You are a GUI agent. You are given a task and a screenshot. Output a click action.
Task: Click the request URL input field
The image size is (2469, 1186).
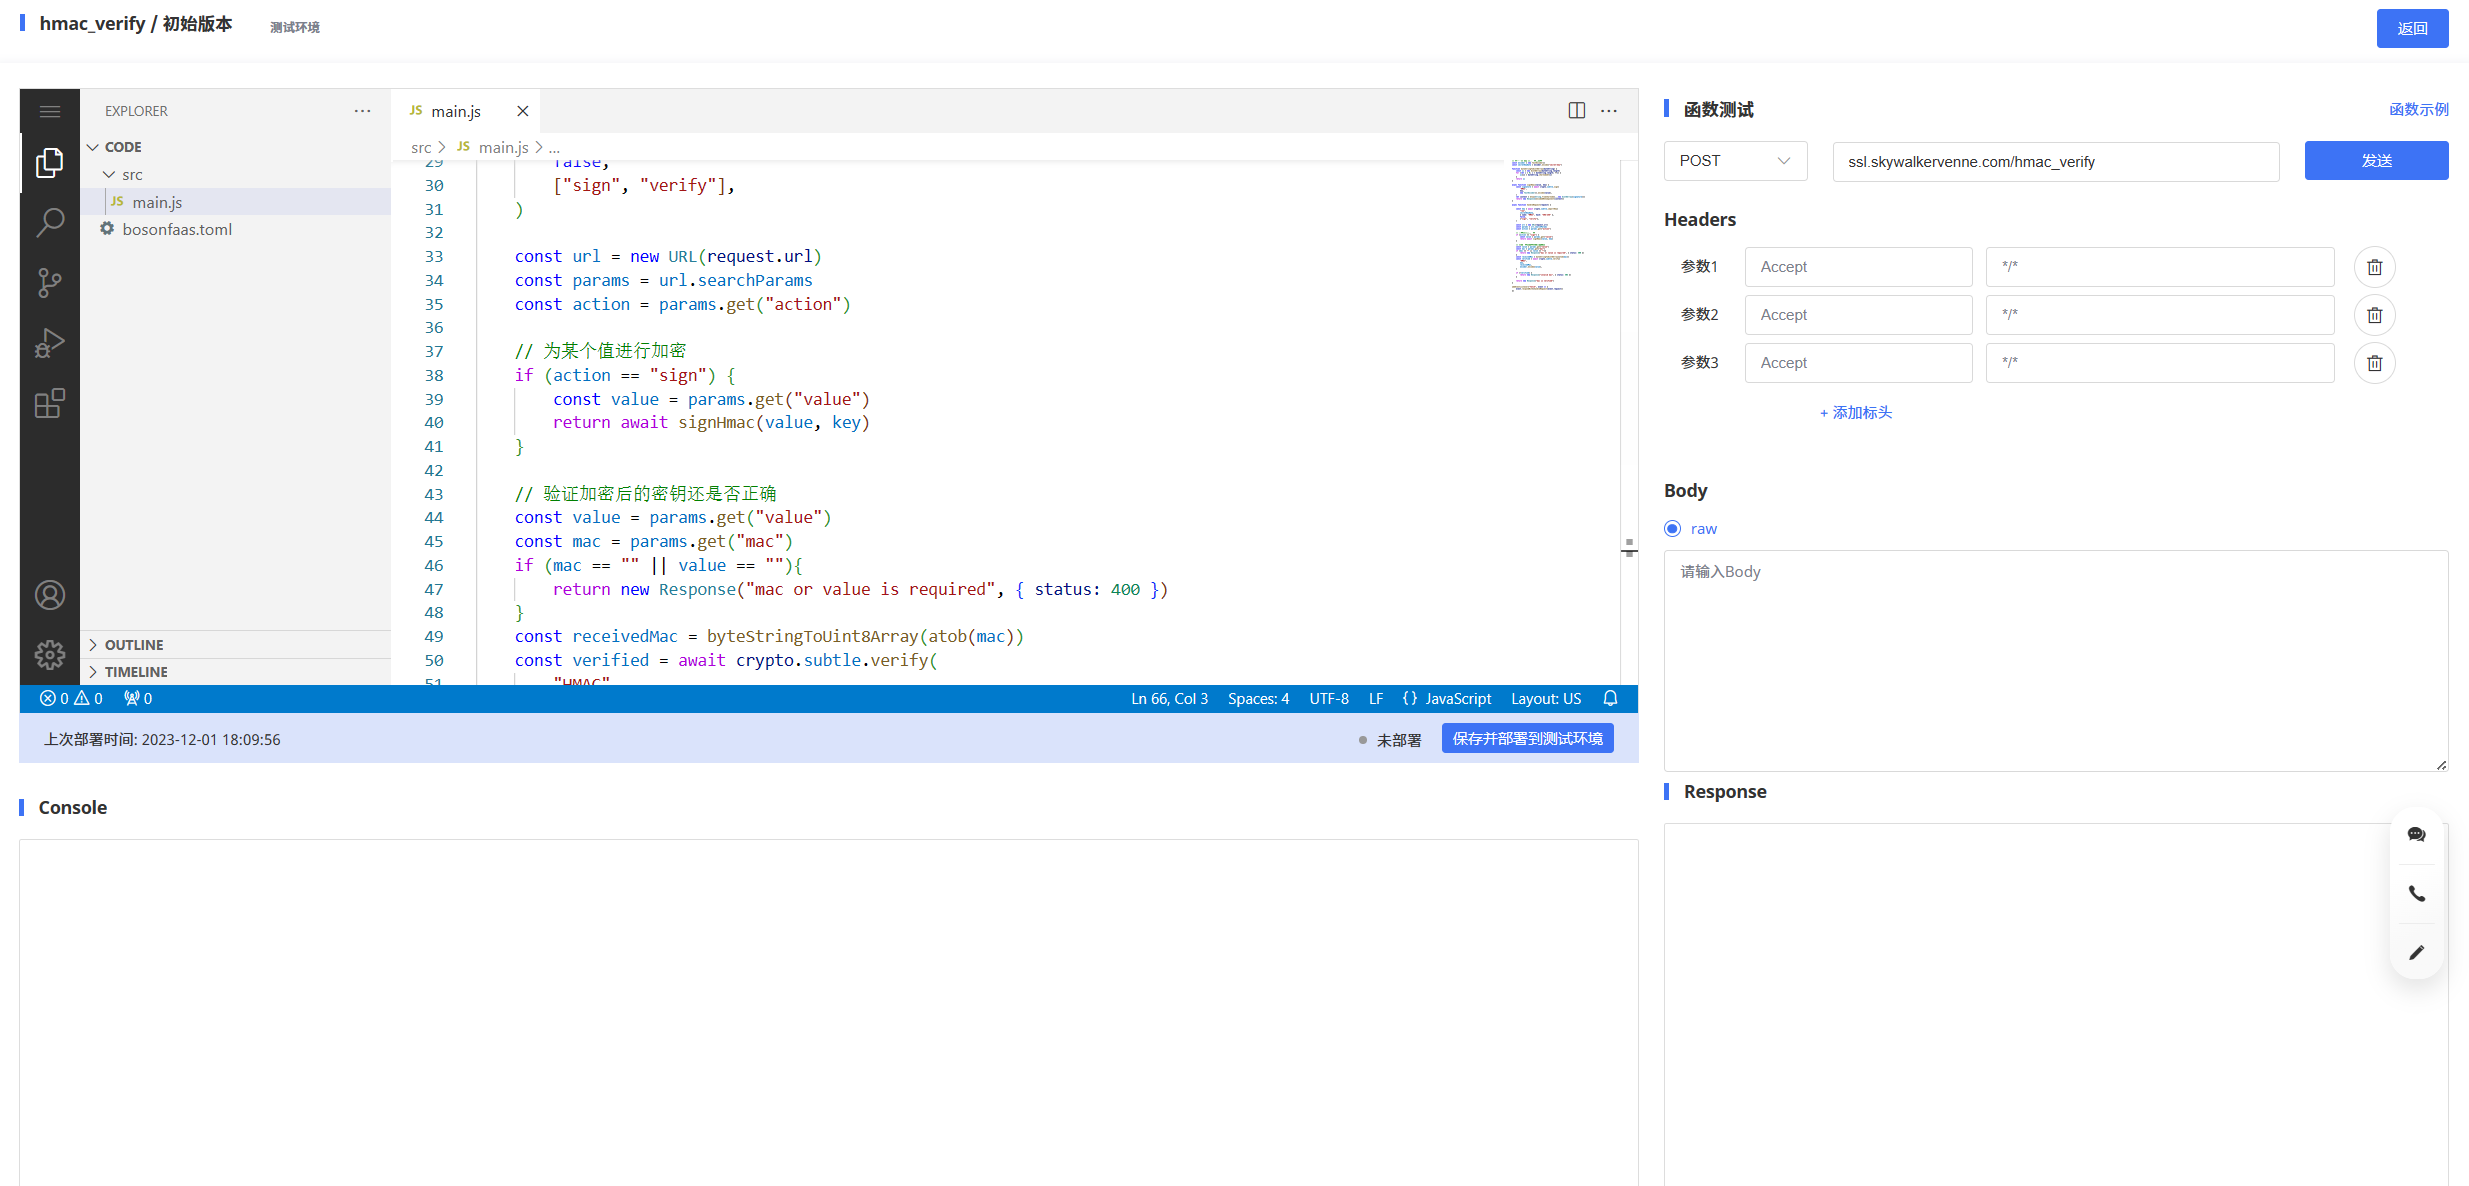point(2055,162)
